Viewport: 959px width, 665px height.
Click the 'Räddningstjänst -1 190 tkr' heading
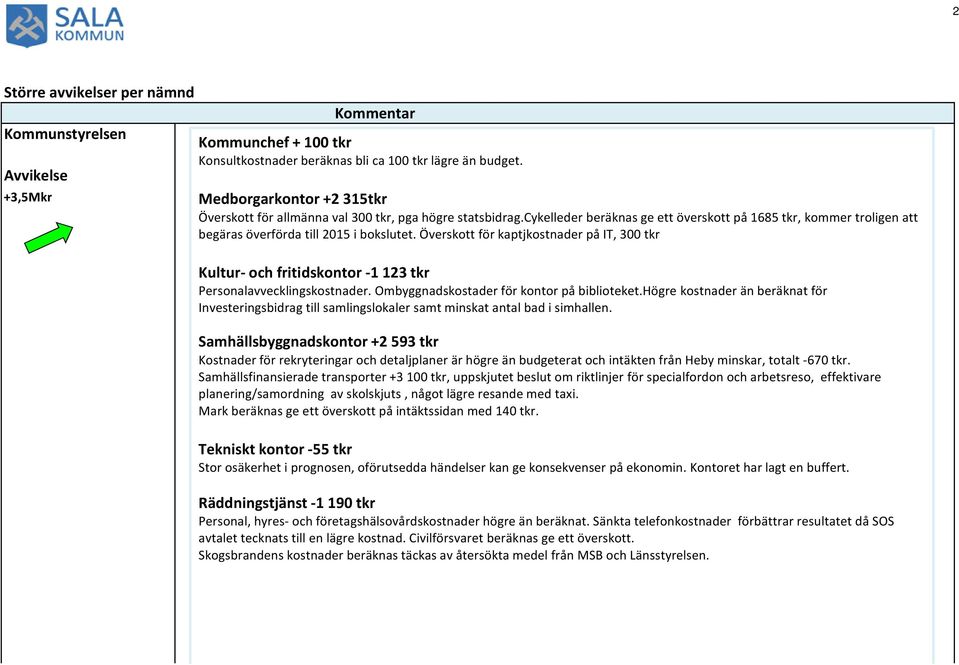click(287, 503)
